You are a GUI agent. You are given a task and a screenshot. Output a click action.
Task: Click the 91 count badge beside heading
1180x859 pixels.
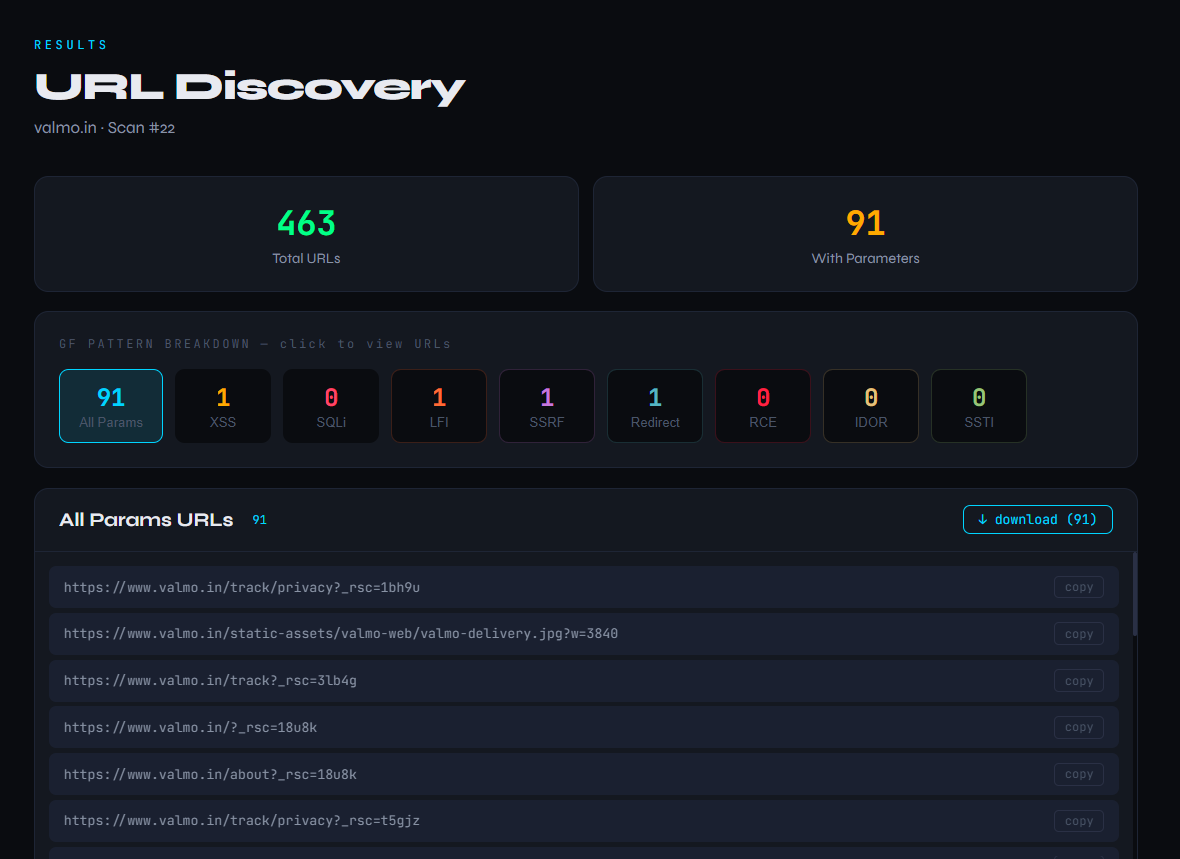coord(260,519)
